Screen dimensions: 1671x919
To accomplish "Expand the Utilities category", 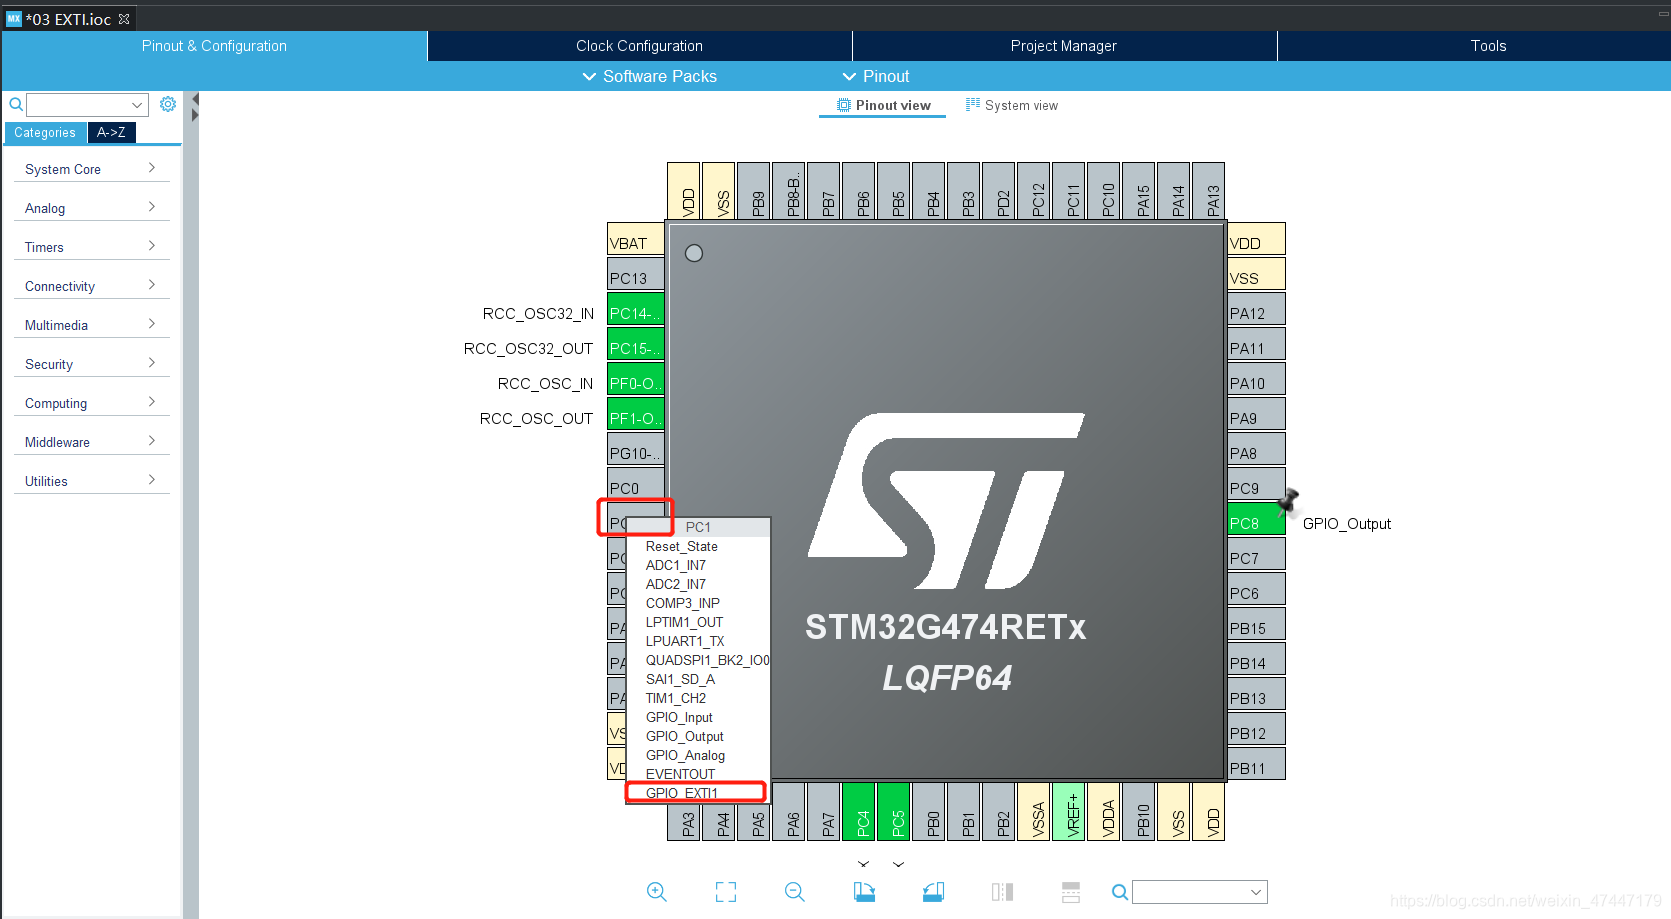I will click(x=91, y=481).
